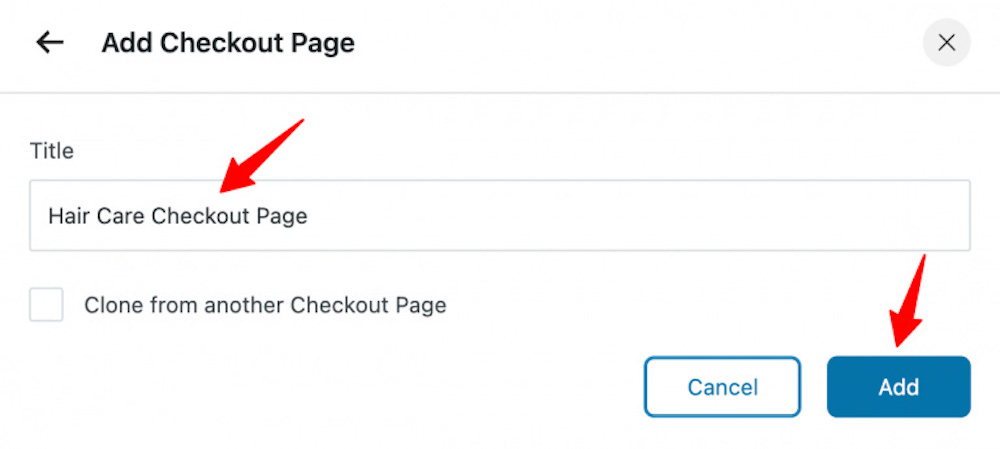Tick the empty checkbox below the Title field
Screen dimensions: 1000x449
click(x=47, y=305)
